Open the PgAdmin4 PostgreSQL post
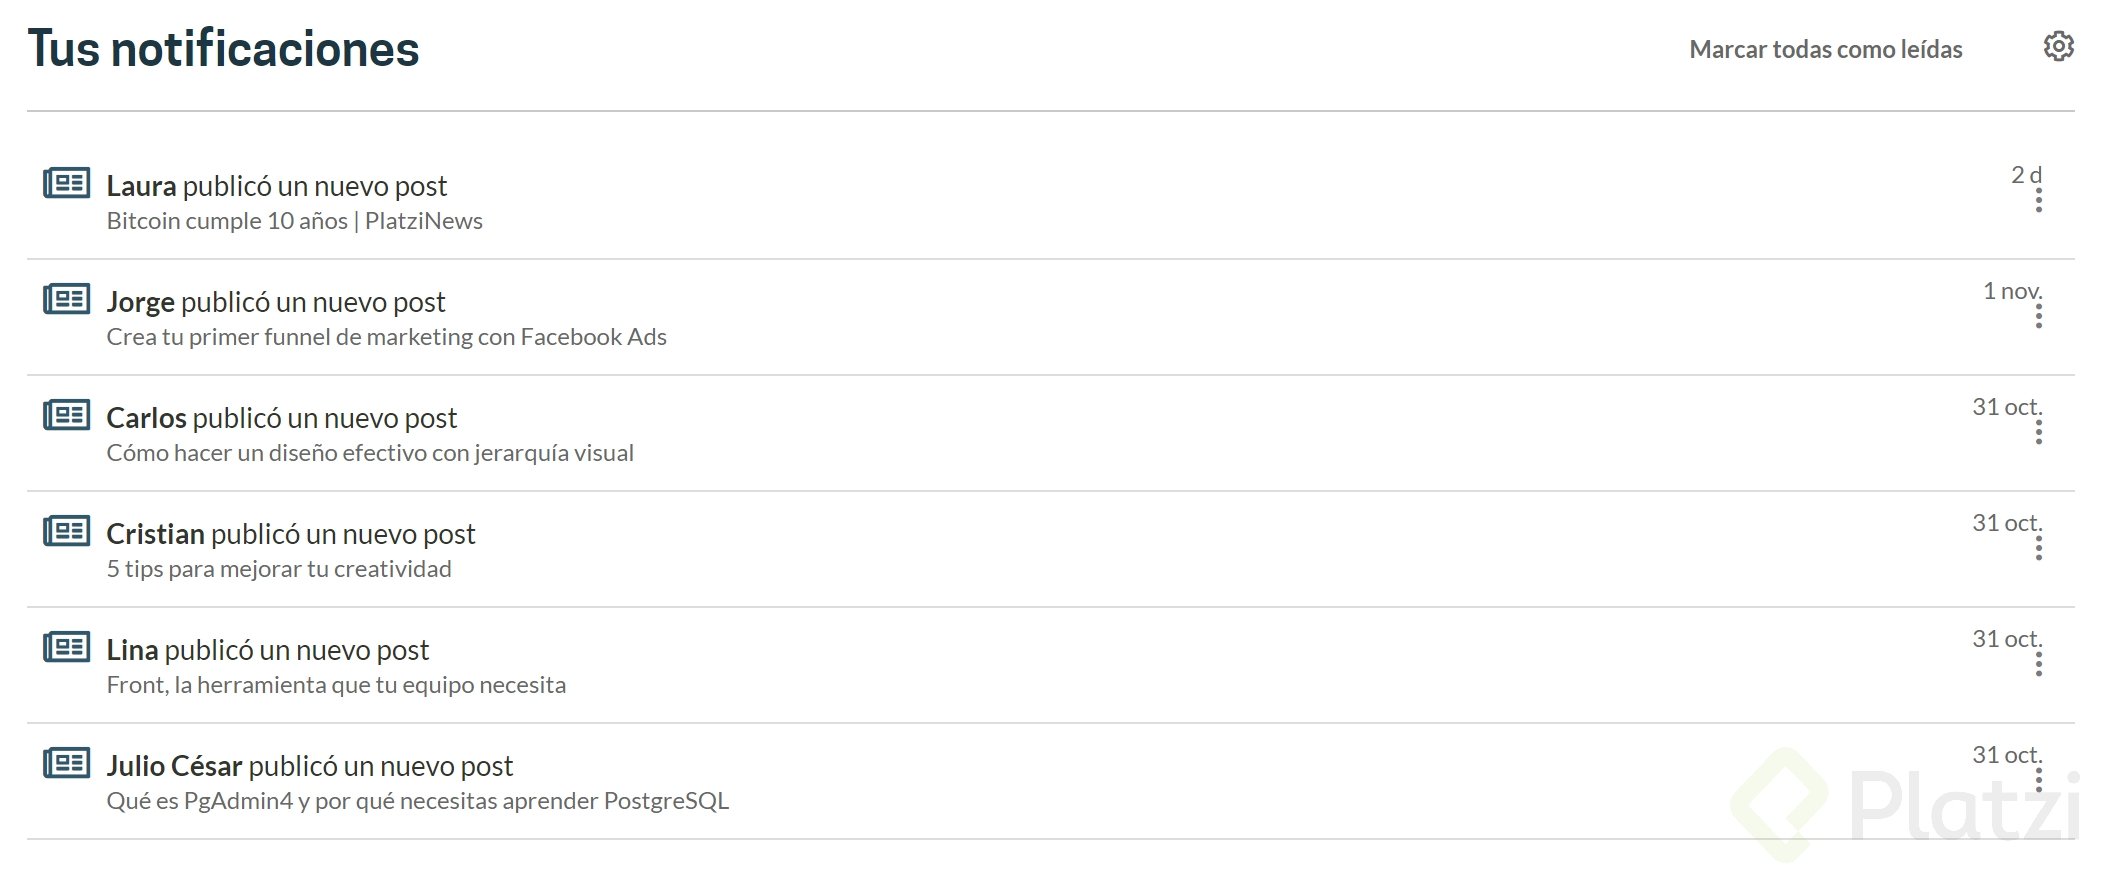Image resolution: width=2102 pixels, height=872 pixels. point(417,801)
